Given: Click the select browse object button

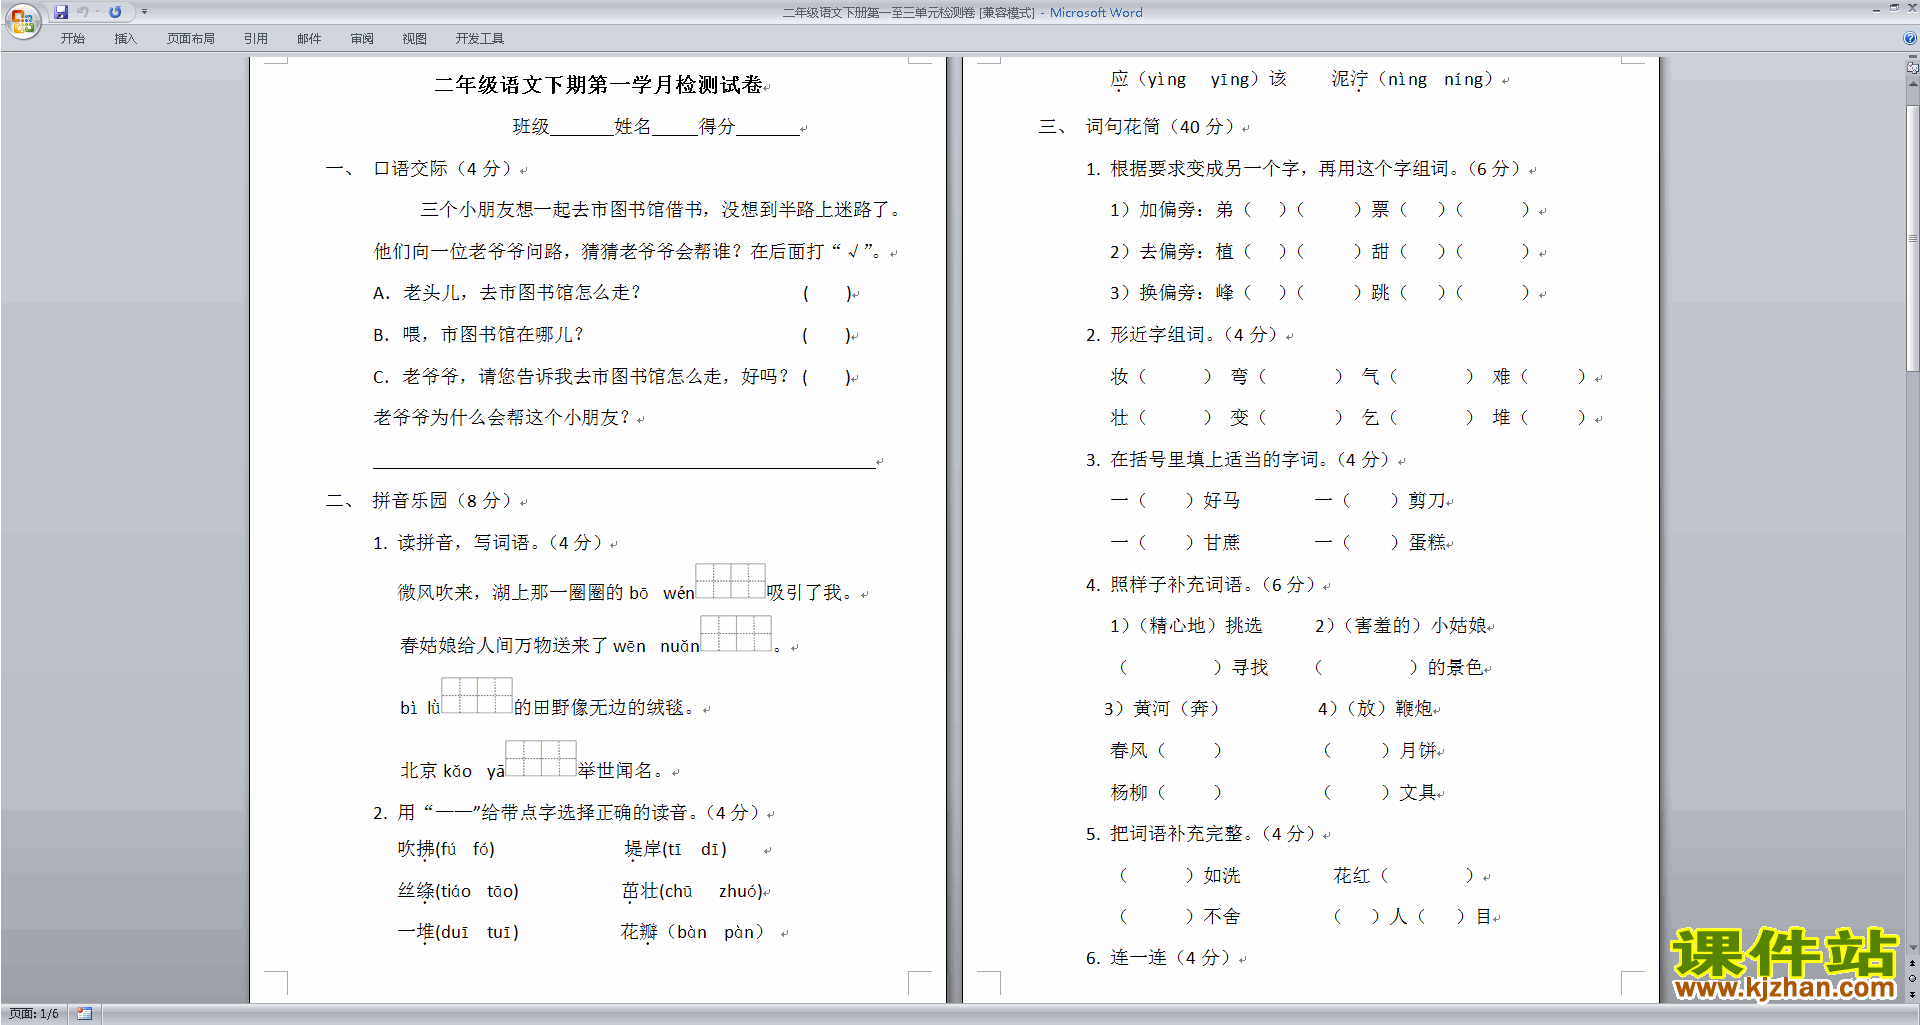Looking at the screenshot, I should (x=1913, y=978).
